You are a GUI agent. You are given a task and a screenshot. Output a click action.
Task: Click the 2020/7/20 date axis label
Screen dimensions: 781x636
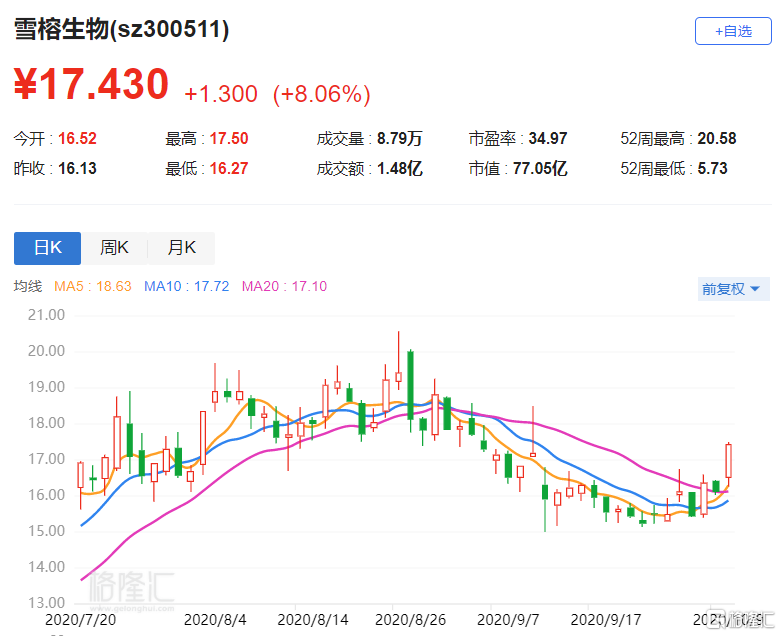(80, 620)
